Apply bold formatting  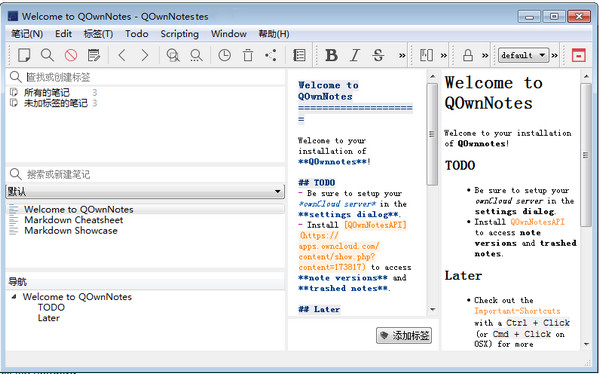331,55
